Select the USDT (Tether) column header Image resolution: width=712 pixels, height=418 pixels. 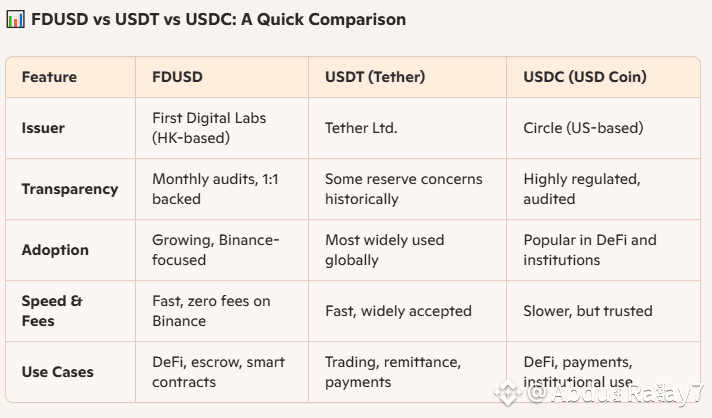pyautogui.click(x=375, y=77)
